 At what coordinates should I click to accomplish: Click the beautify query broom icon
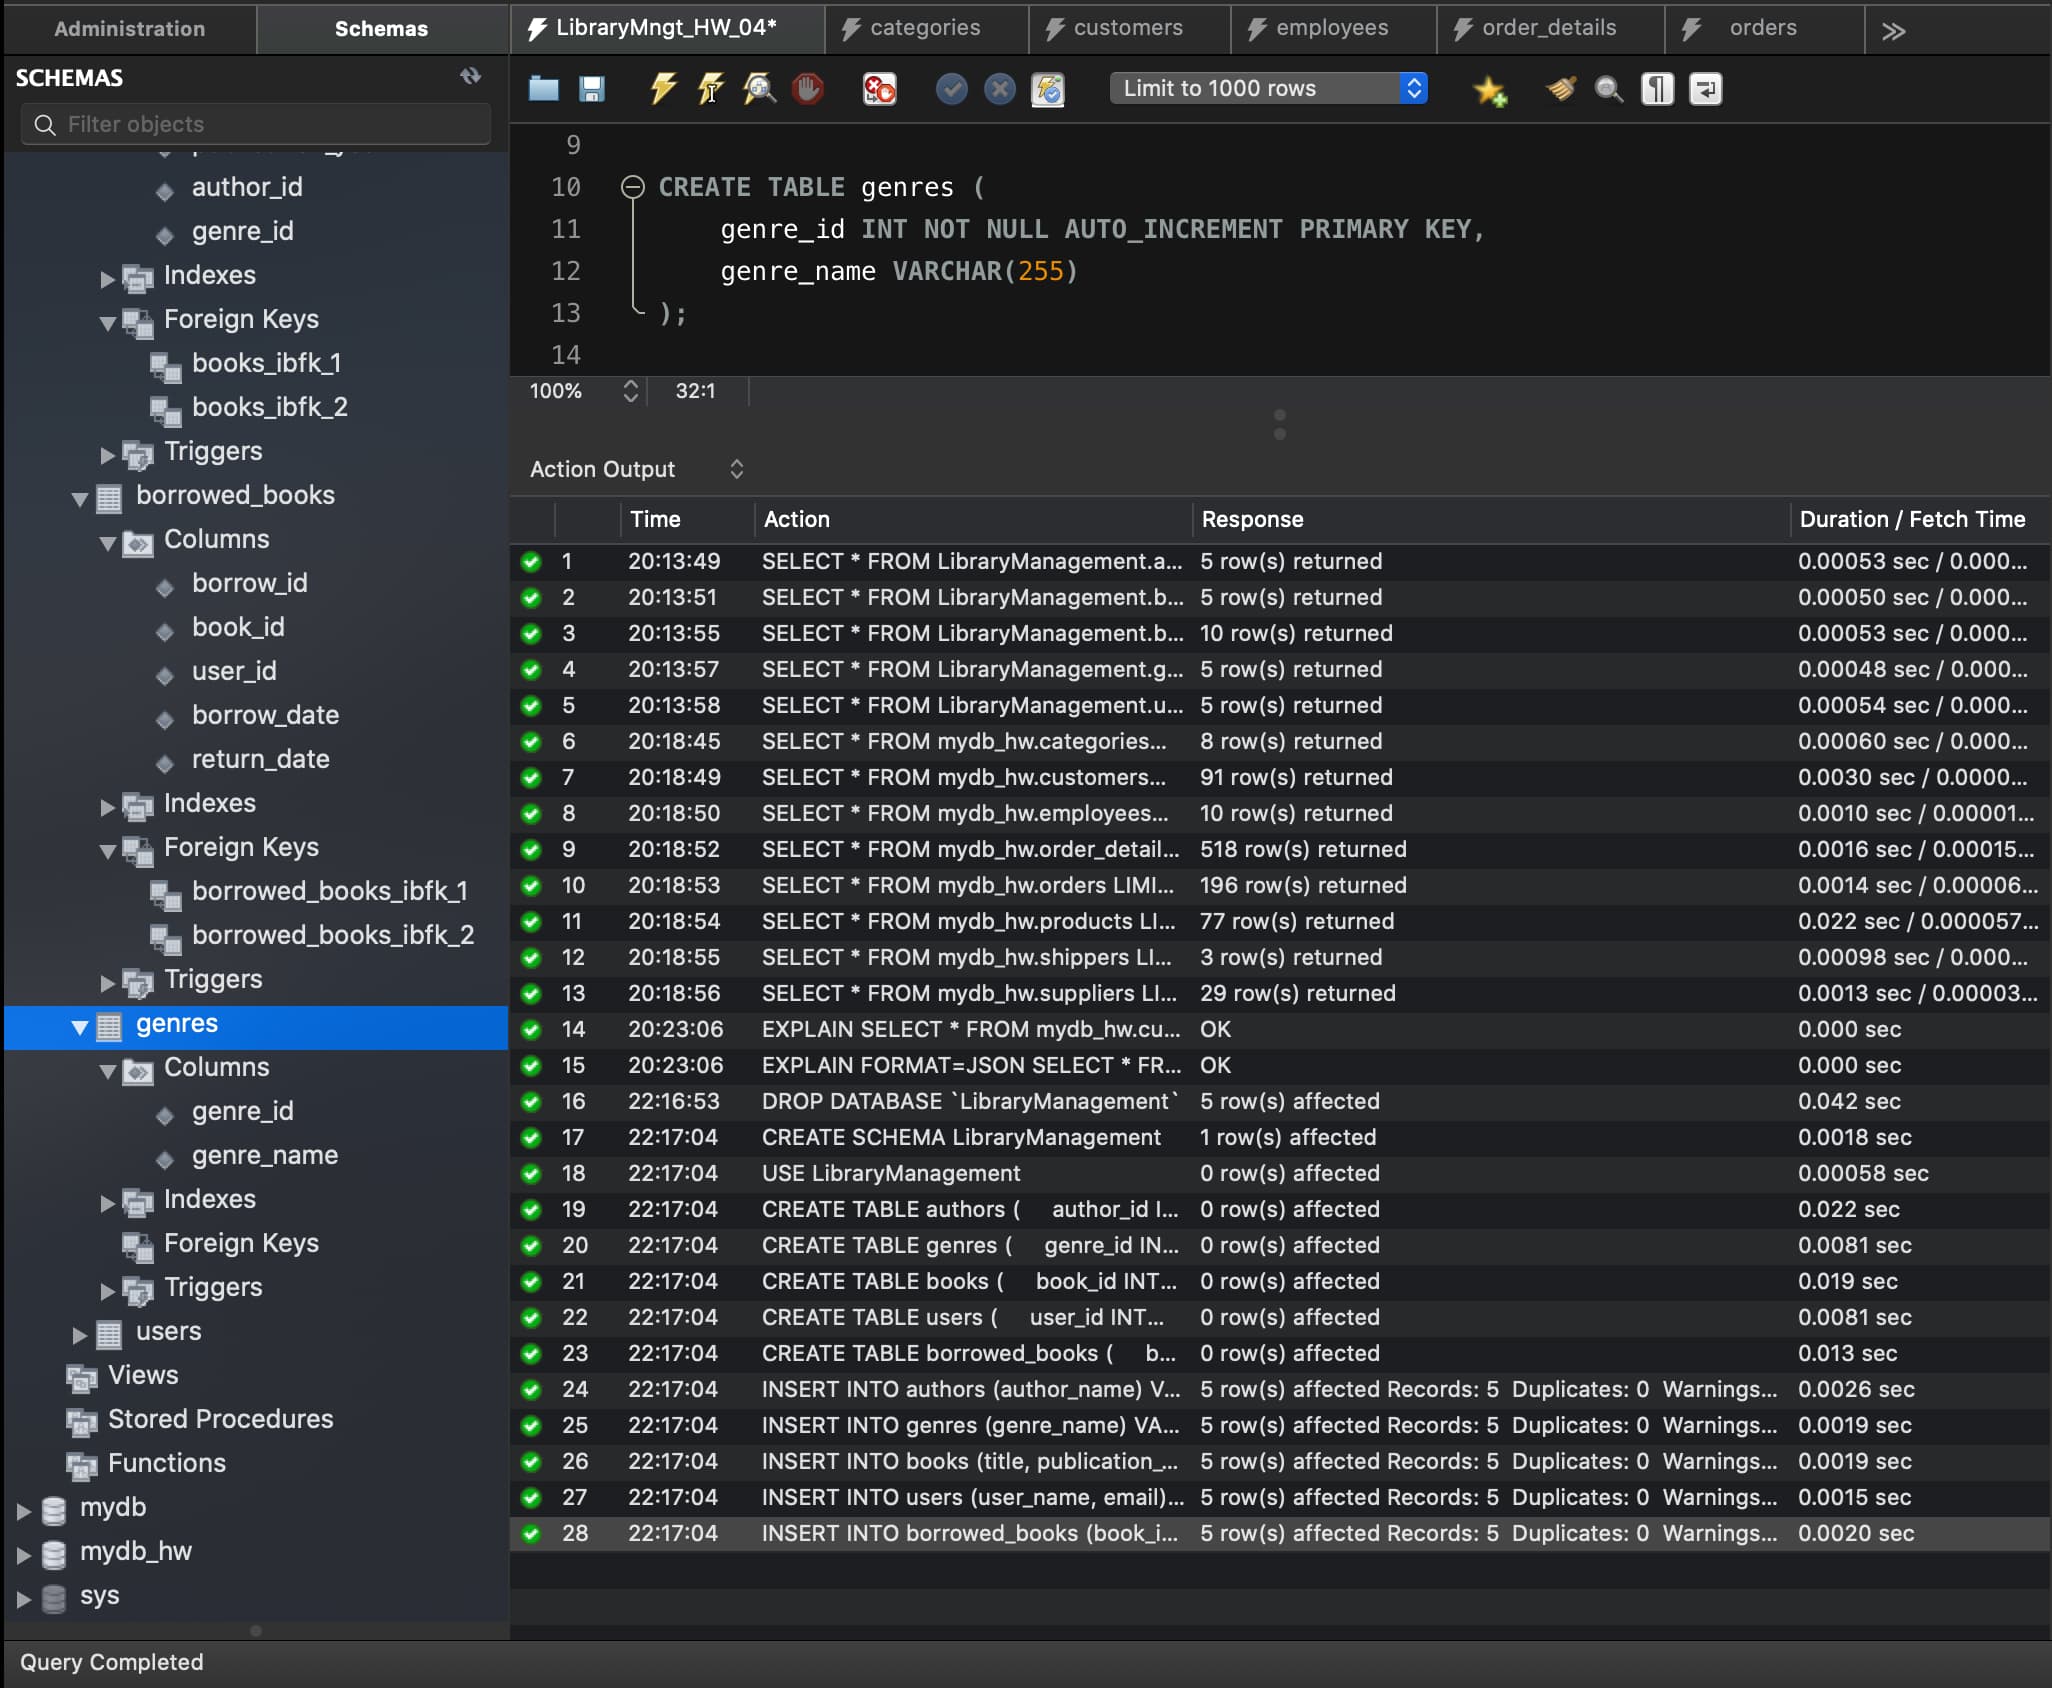coord(1560,89)
